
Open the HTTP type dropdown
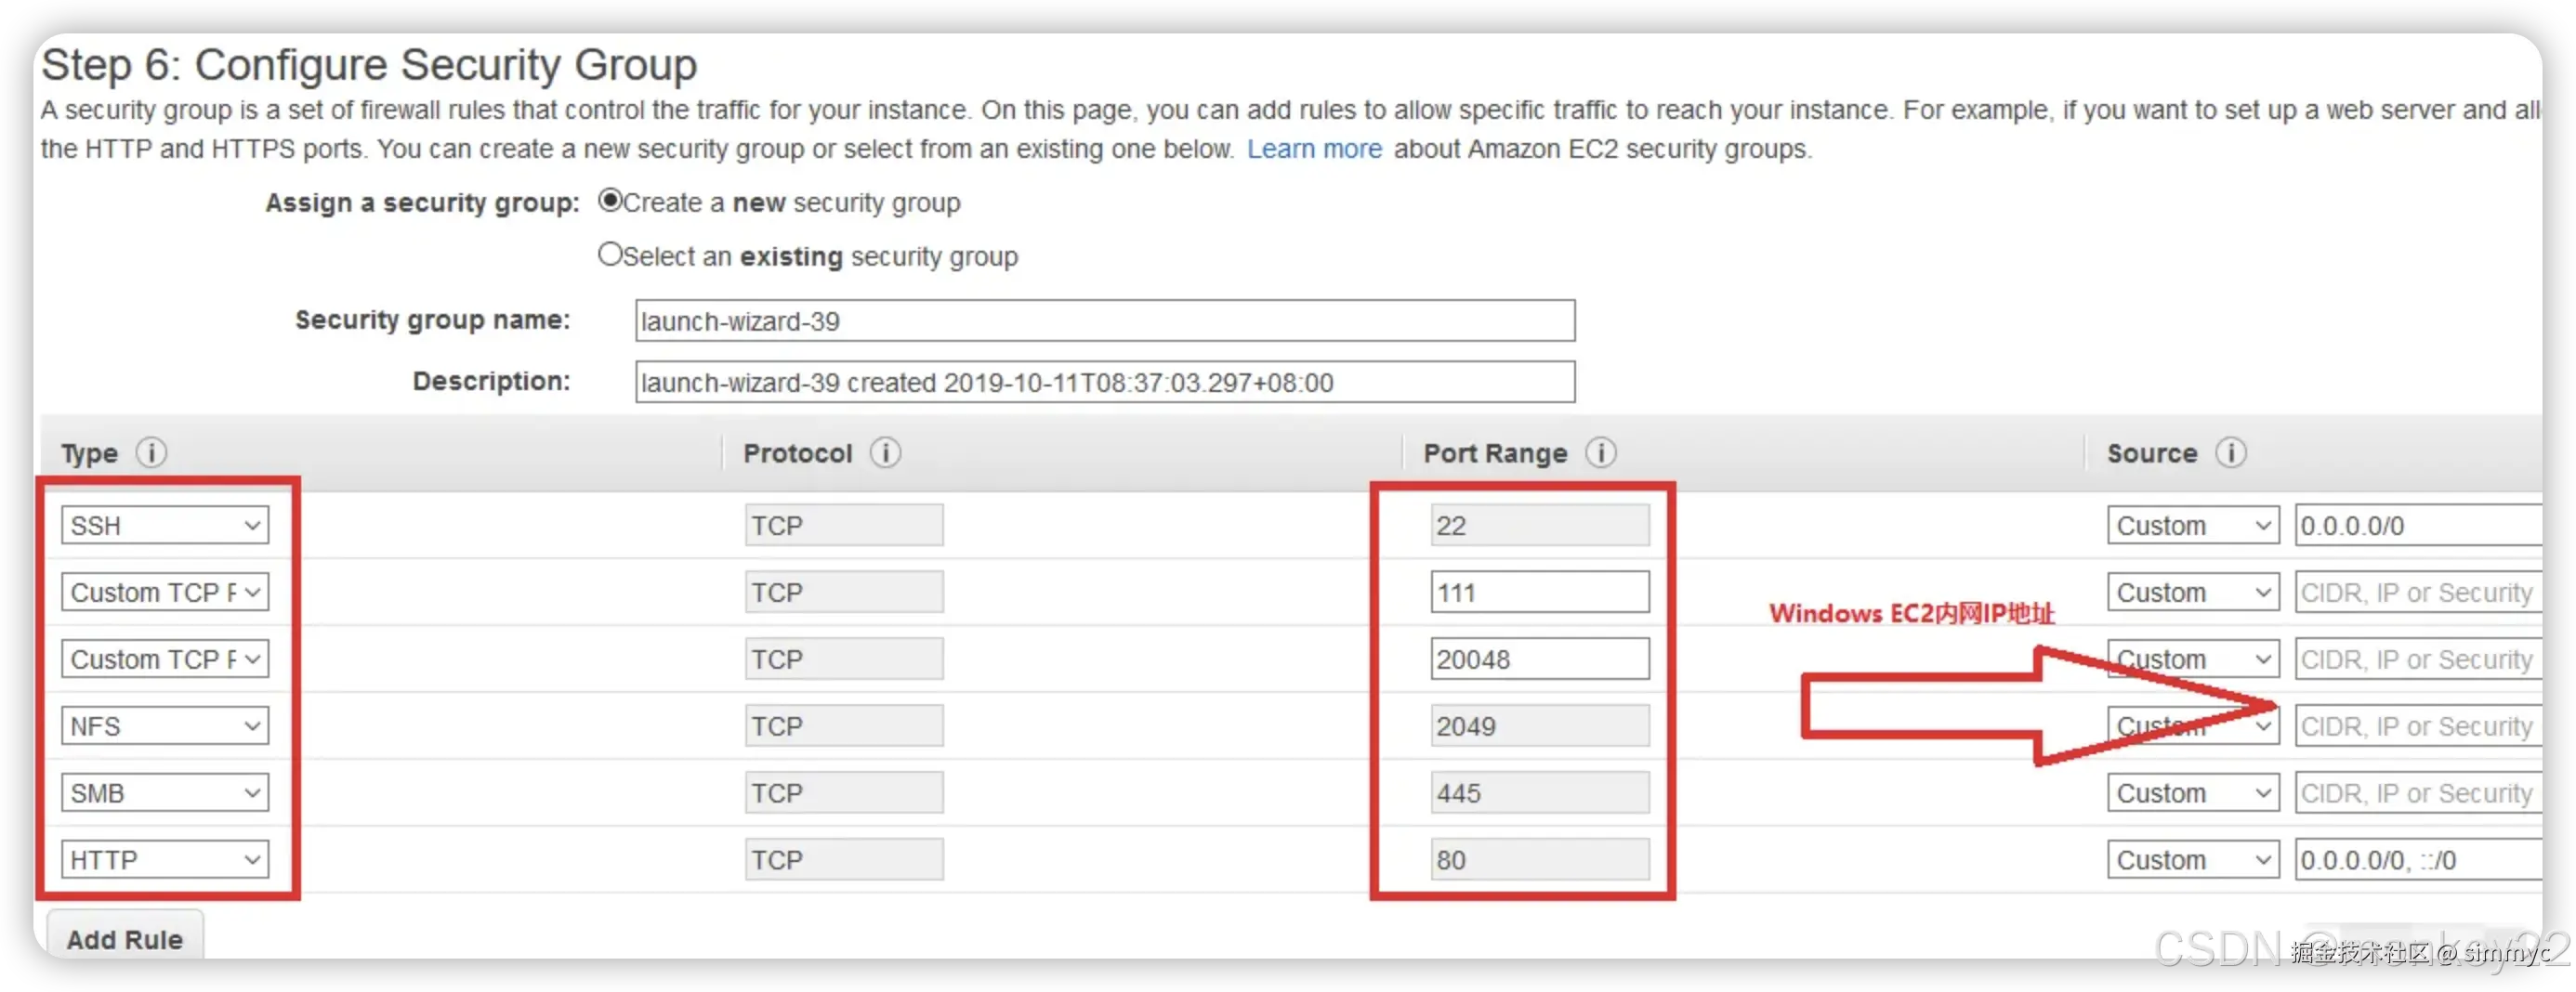(165, 860)
